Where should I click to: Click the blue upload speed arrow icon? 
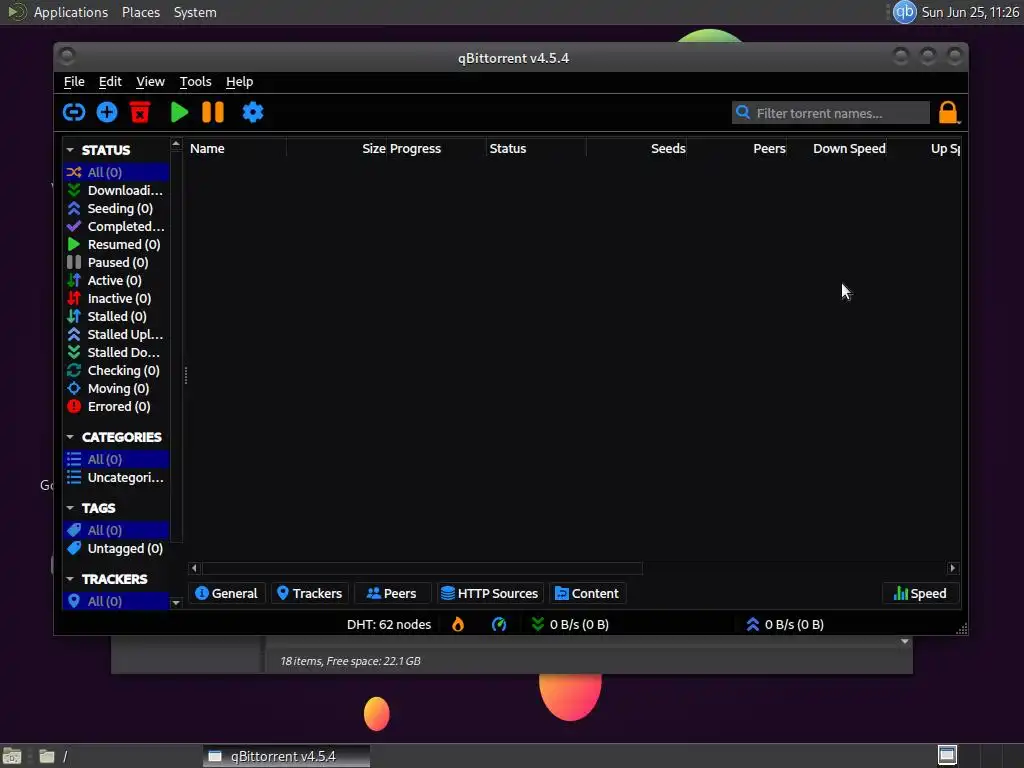pyautogui.click(x=752, y=624)
